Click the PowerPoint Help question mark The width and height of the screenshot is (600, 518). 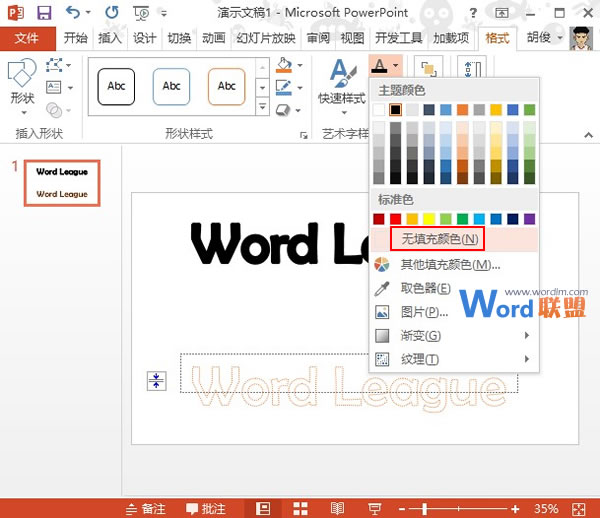(473, 13)
